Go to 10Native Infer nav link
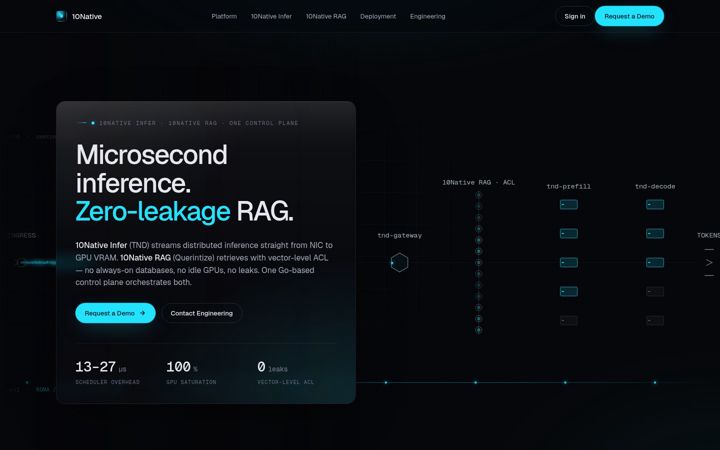 click(271, 16)
